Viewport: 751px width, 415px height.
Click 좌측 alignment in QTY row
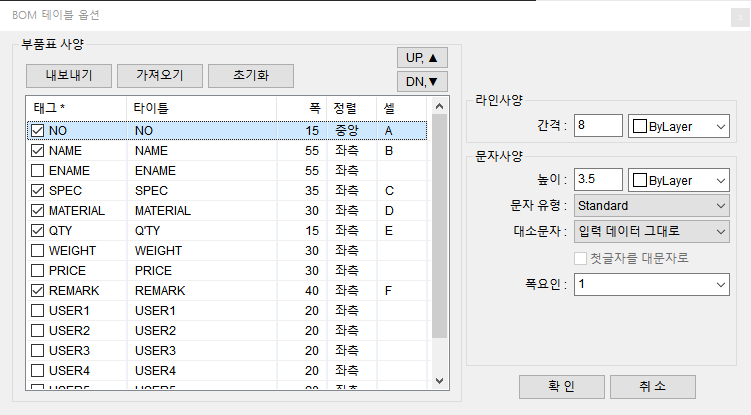click(x=347, y=231)
